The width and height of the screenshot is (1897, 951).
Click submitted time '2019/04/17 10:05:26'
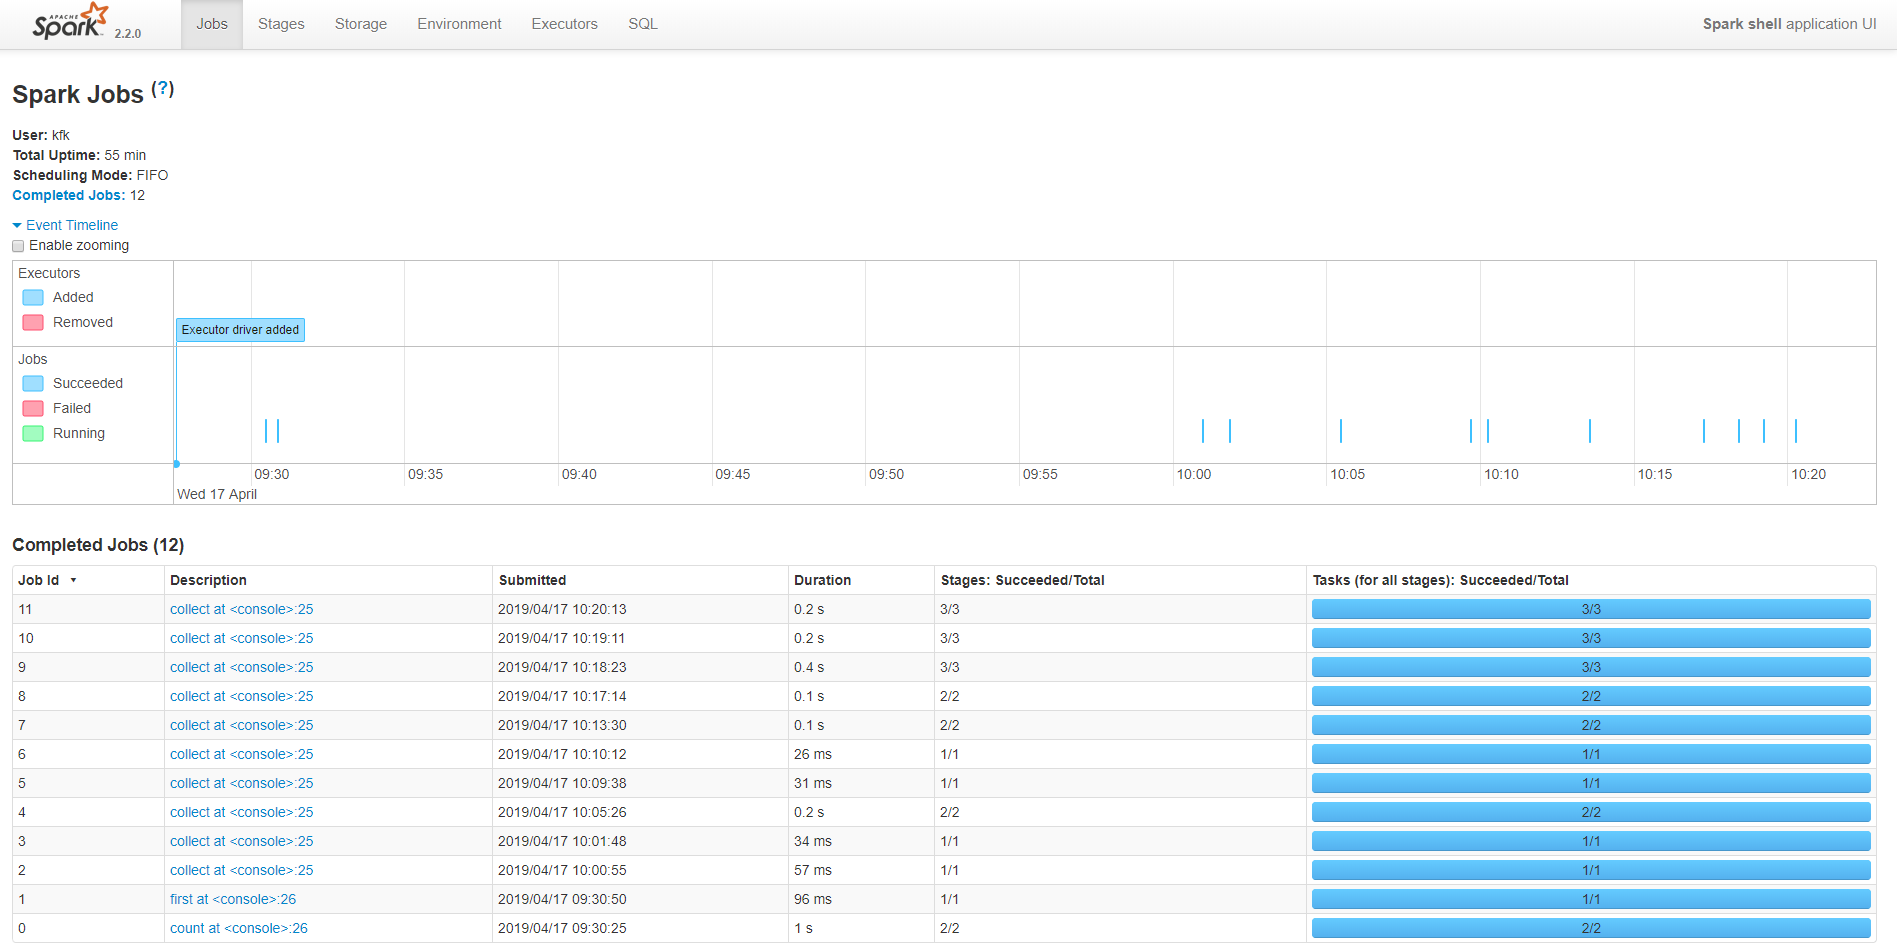pyautogui.click(x=562, y=812)
